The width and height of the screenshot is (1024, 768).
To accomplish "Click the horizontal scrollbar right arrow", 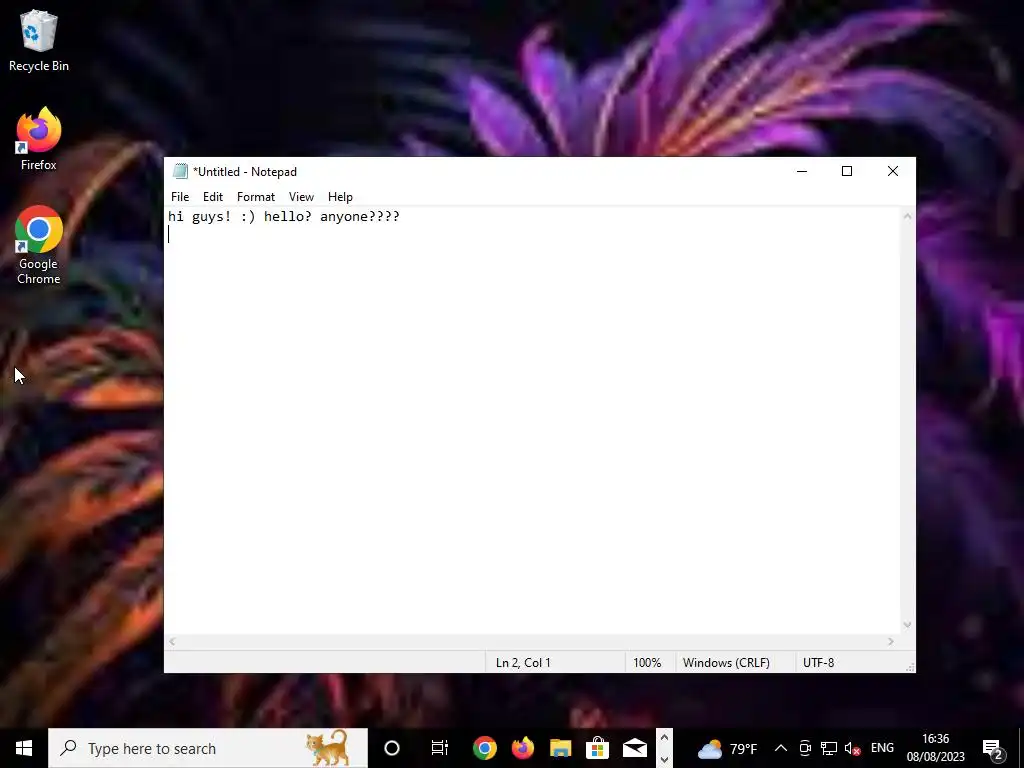I will tap(891, 642).
